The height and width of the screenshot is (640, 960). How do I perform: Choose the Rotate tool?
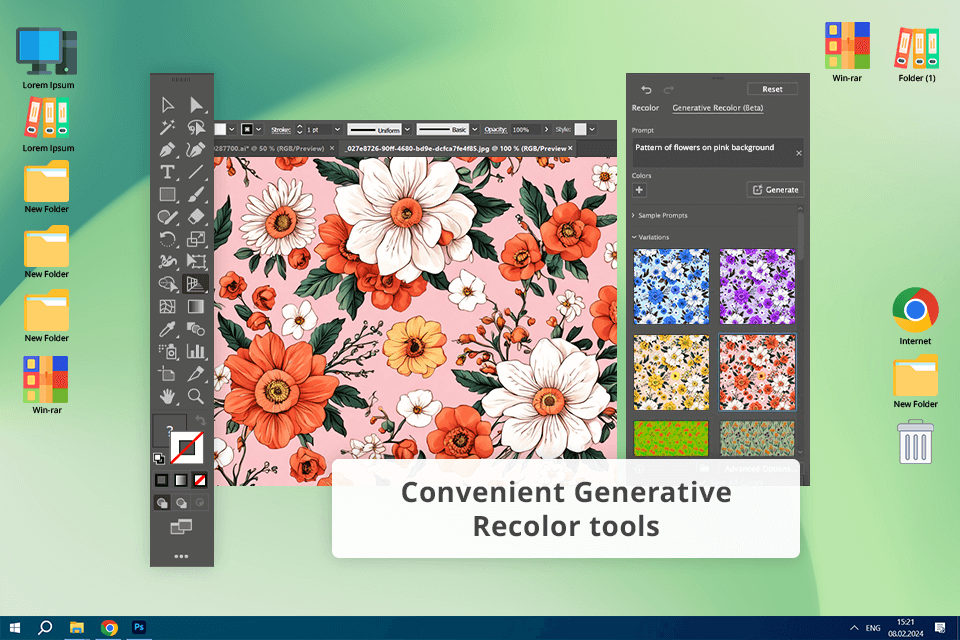click(x=167, y=239)
